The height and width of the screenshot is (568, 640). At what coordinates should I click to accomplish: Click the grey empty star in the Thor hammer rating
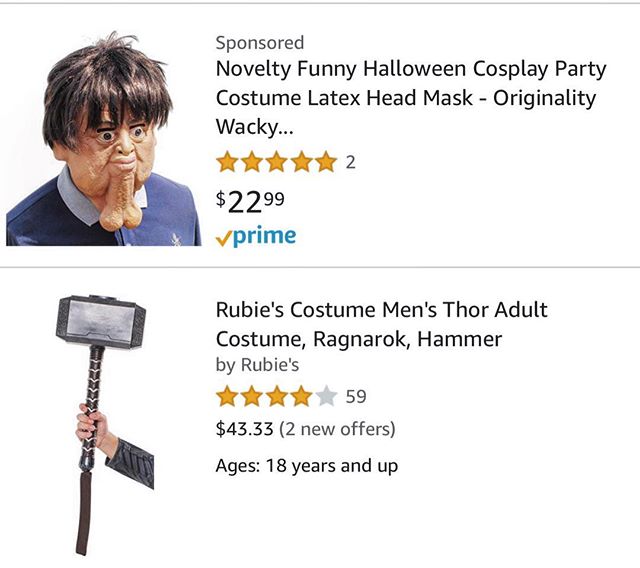(325, 397)
